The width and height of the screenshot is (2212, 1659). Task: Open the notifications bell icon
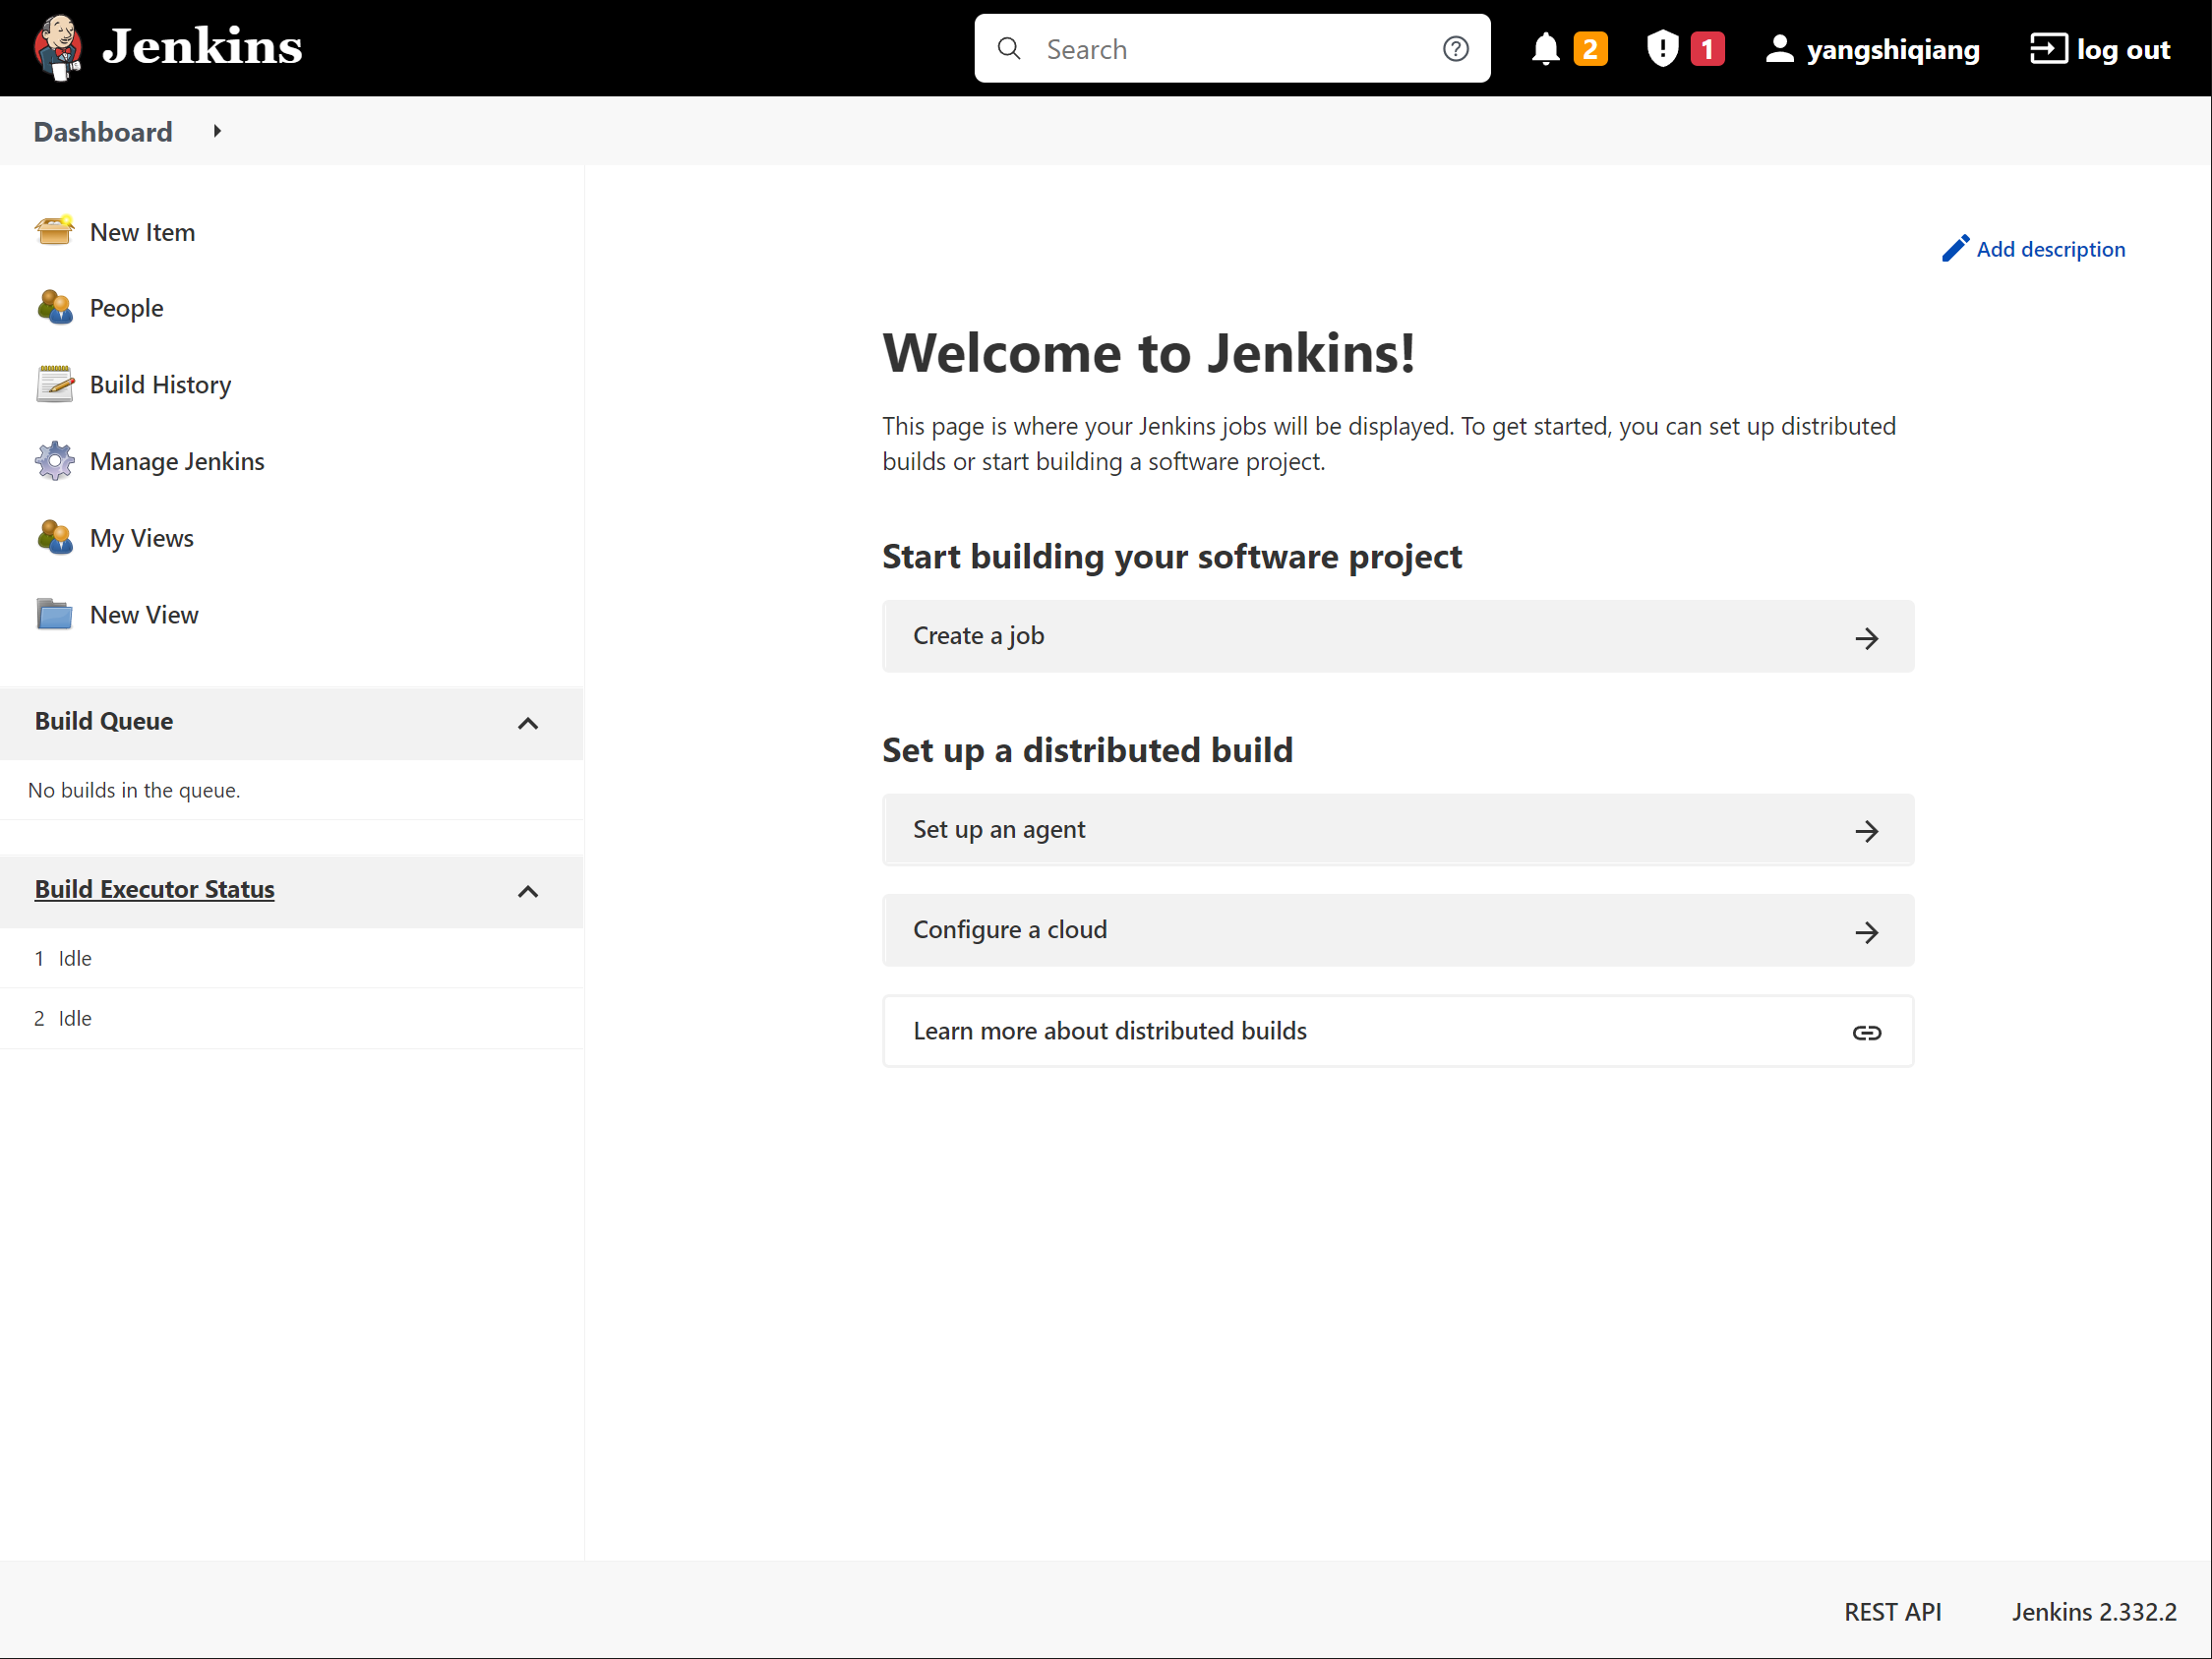coord(1546,48)
